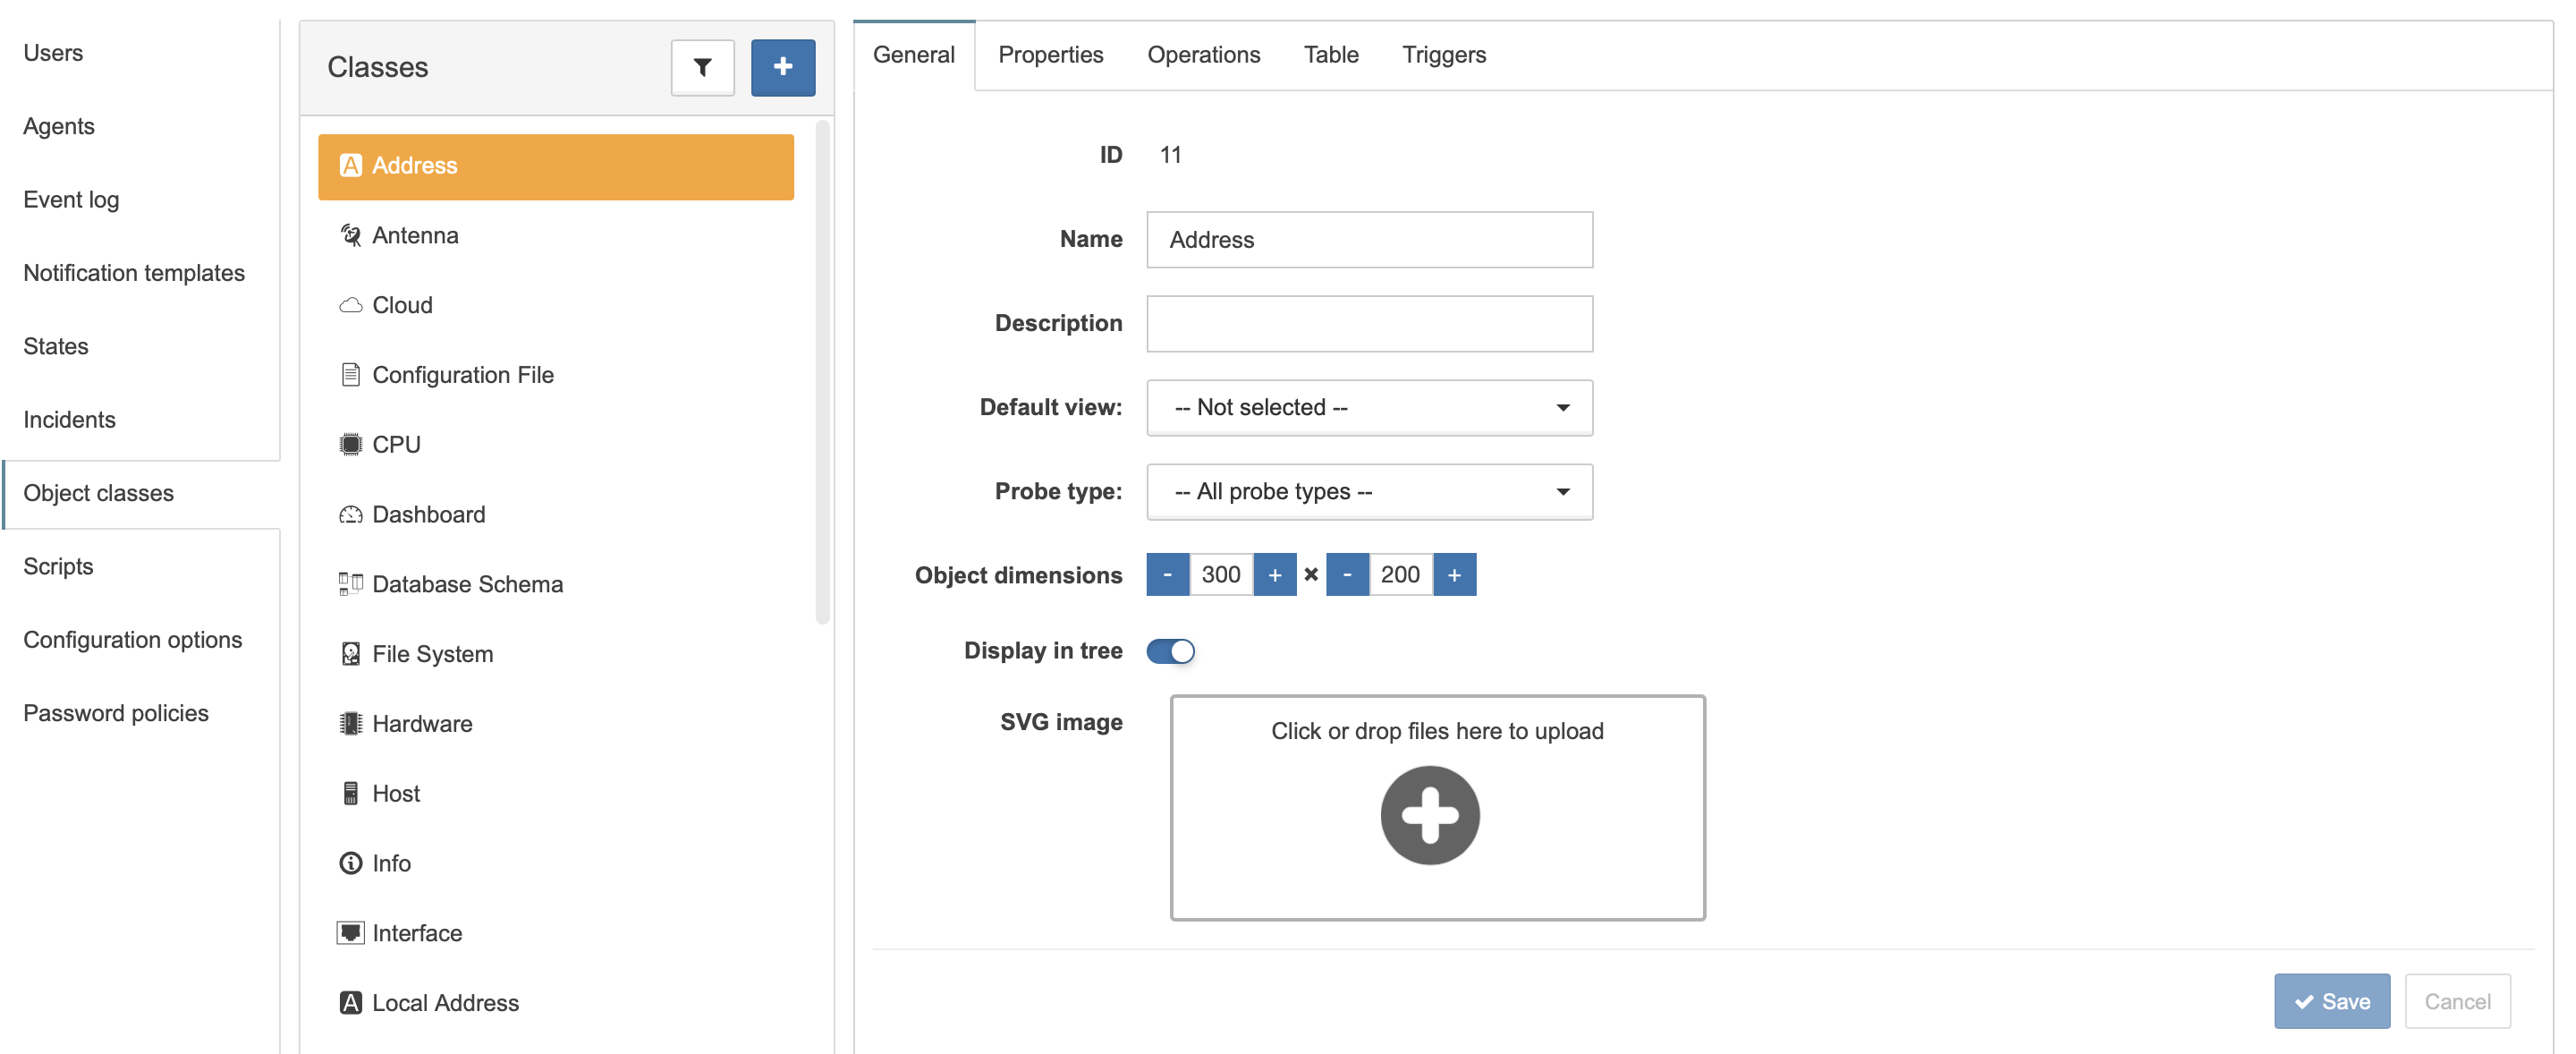2576x1054 pixels.
Task: Upload SVG image using the plus circle
Action: pos(1429,815)
